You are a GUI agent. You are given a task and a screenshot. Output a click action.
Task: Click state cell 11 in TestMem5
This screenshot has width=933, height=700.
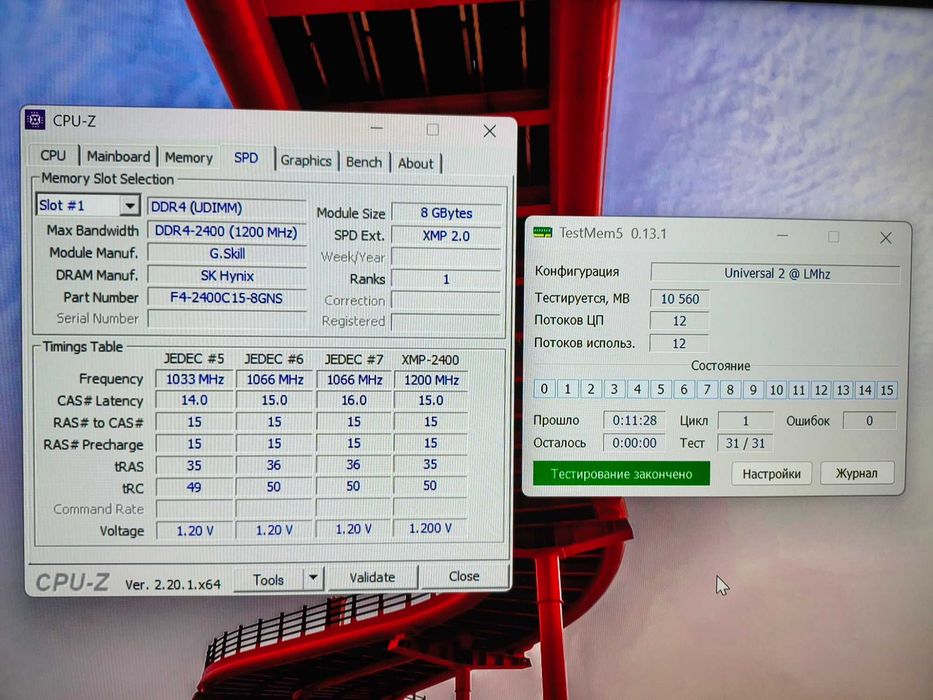click(x=799, y=390)
